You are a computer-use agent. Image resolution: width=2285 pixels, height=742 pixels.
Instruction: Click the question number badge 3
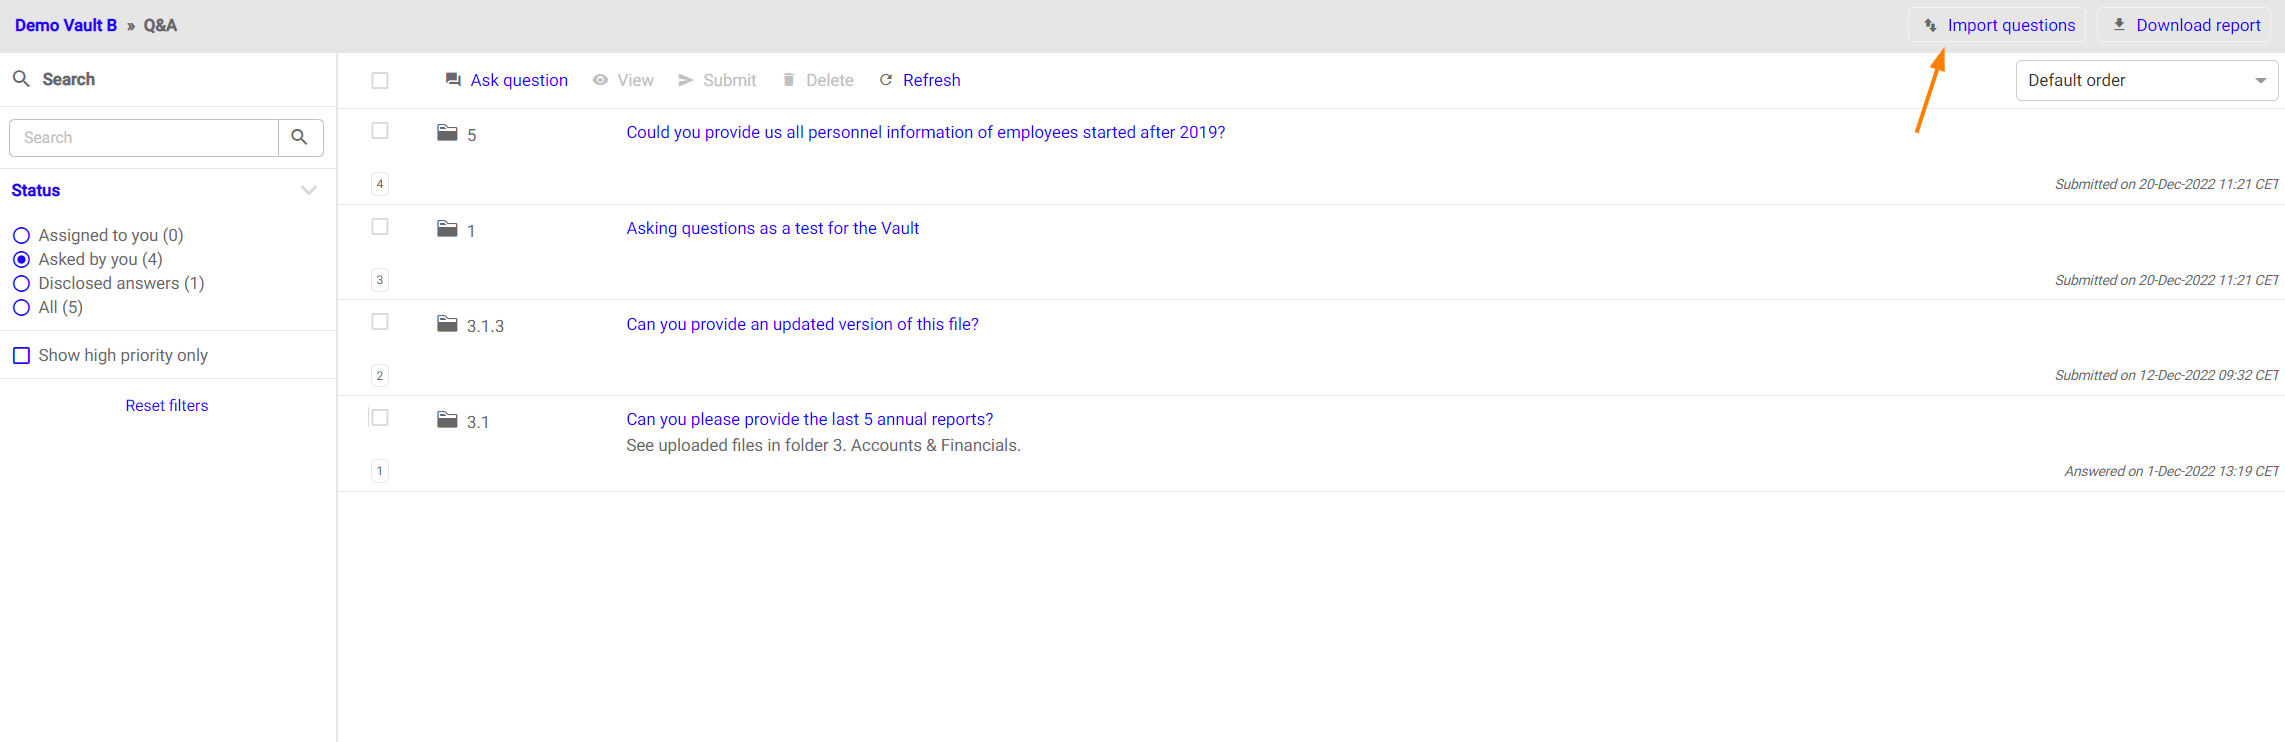click(380, 280)
